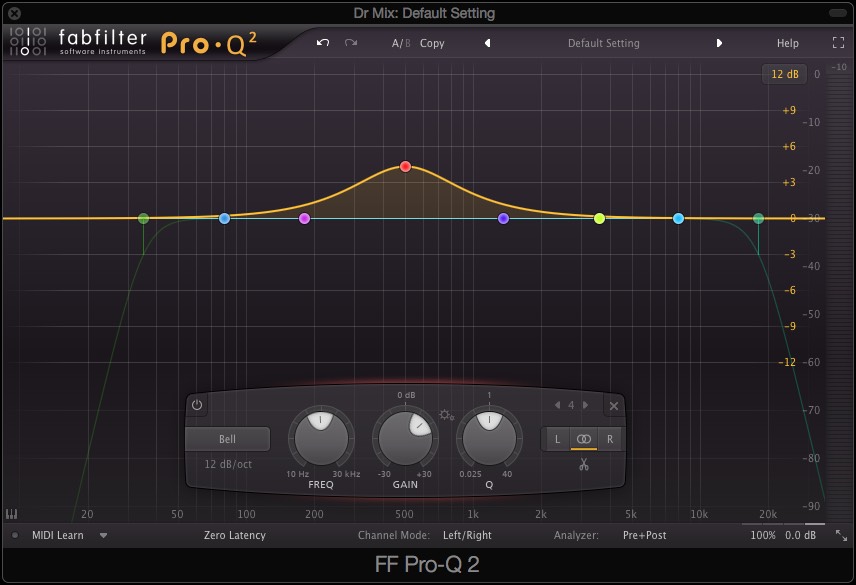Select the green low-cut band dot

click(x=144, y=218)
